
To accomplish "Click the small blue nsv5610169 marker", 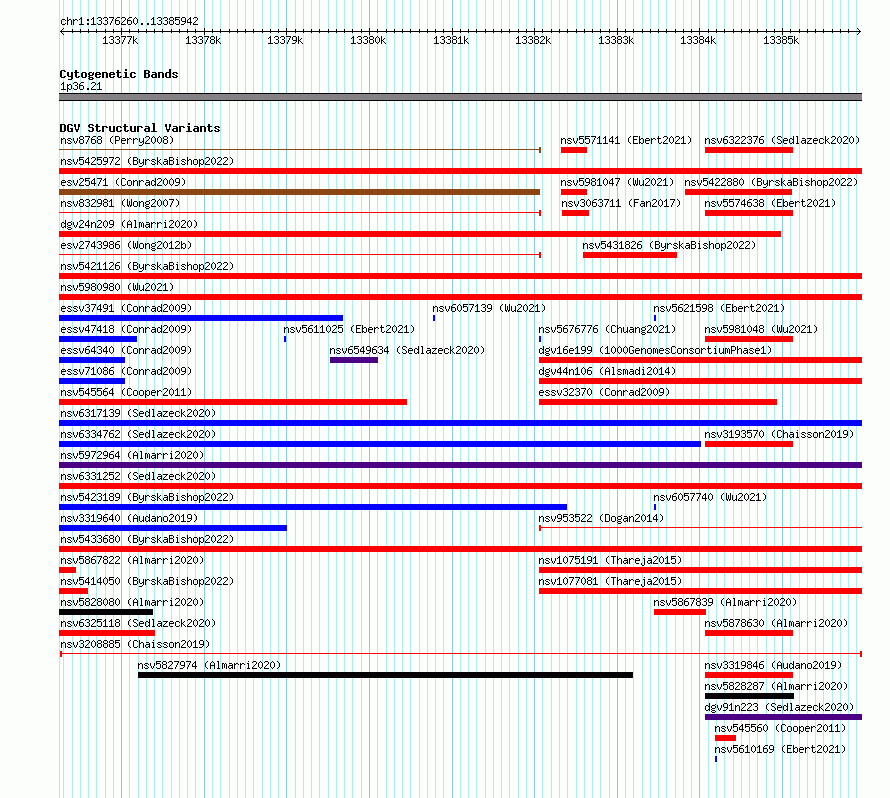I will 716,759.
